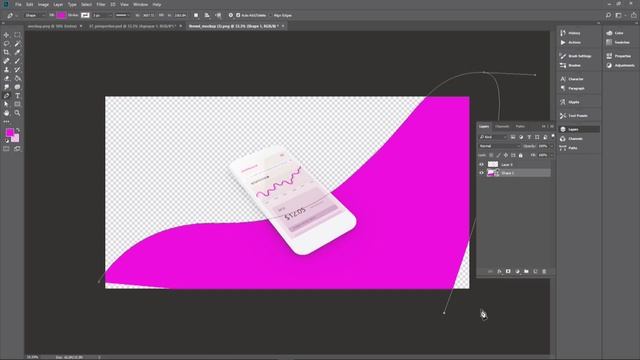
Task: Toggle lock position
Action: click(506, 155)
